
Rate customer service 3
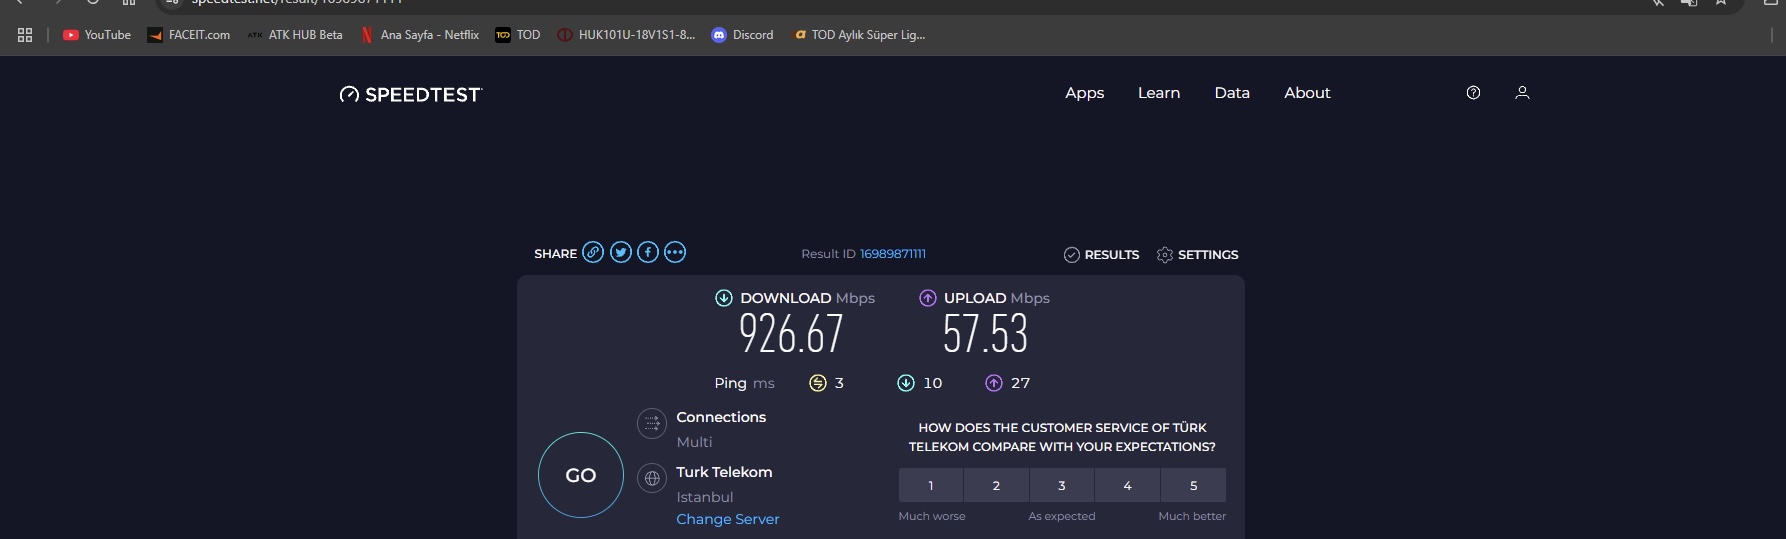click(1062, 485)
